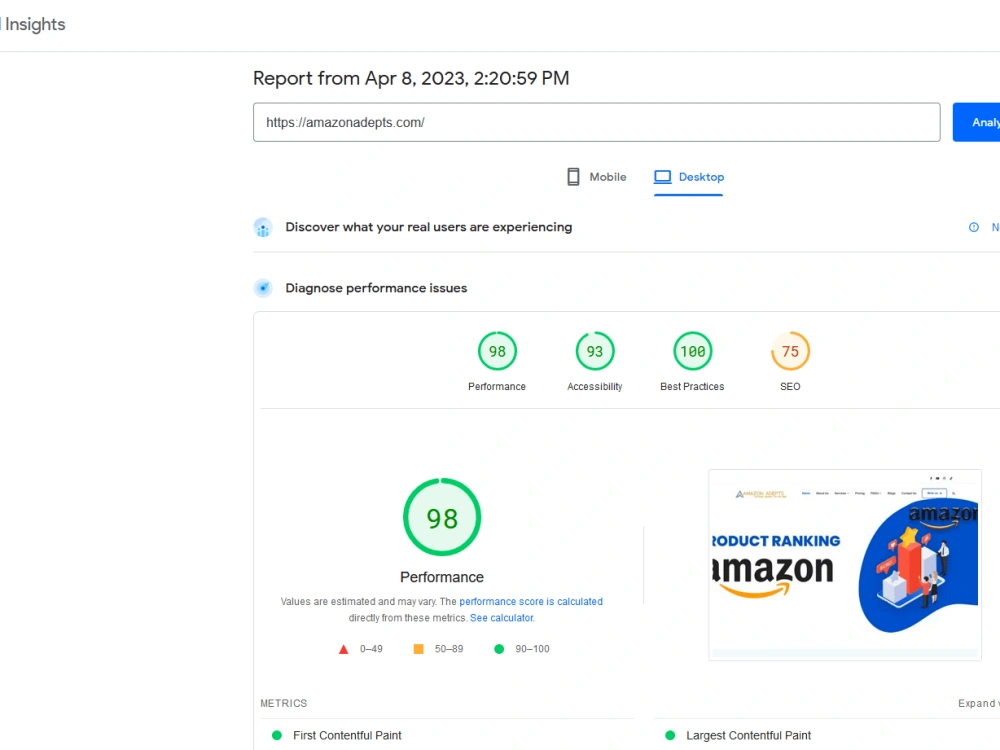Click First Contentful Paint metric text
Image resolution: width=1000 pixels, height=750 pixels.
[347, 735]
